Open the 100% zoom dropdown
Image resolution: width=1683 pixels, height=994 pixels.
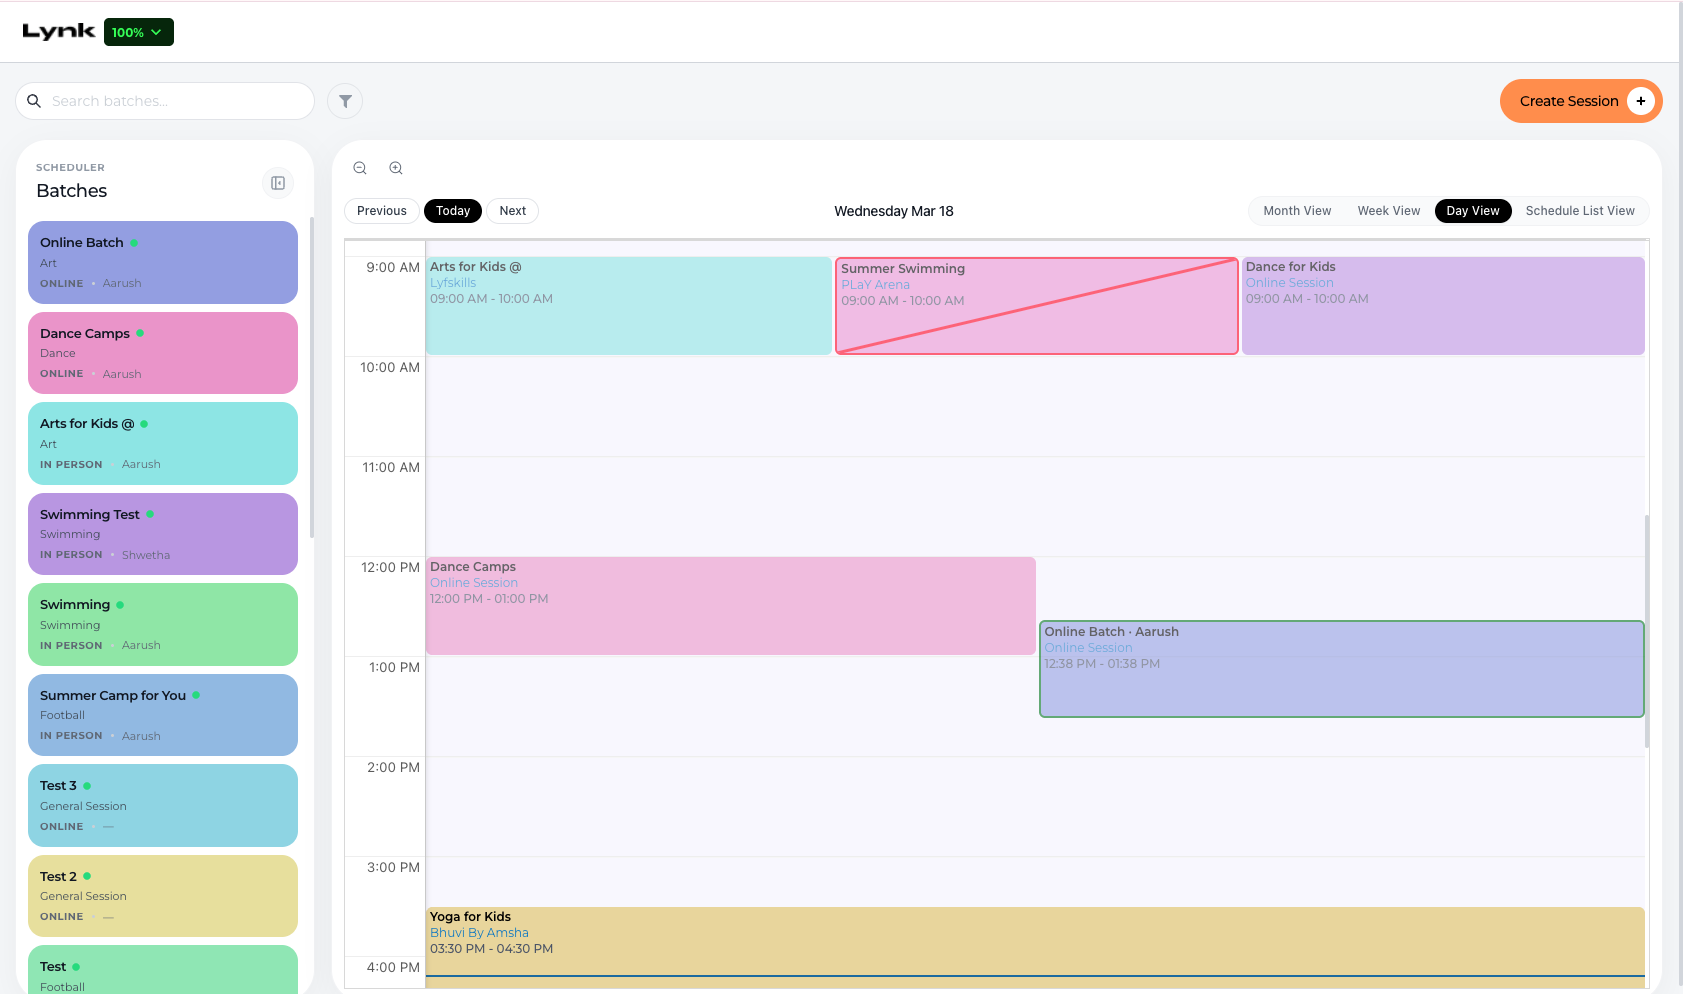tap(139, 32)
